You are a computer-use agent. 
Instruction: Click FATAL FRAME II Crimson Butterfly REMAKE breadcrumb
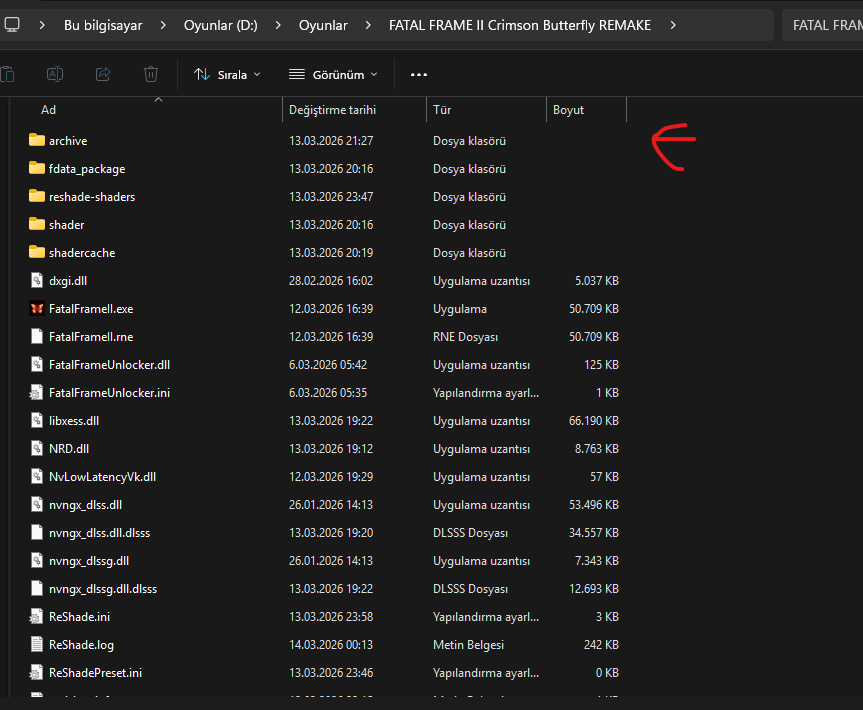(520, 25)
